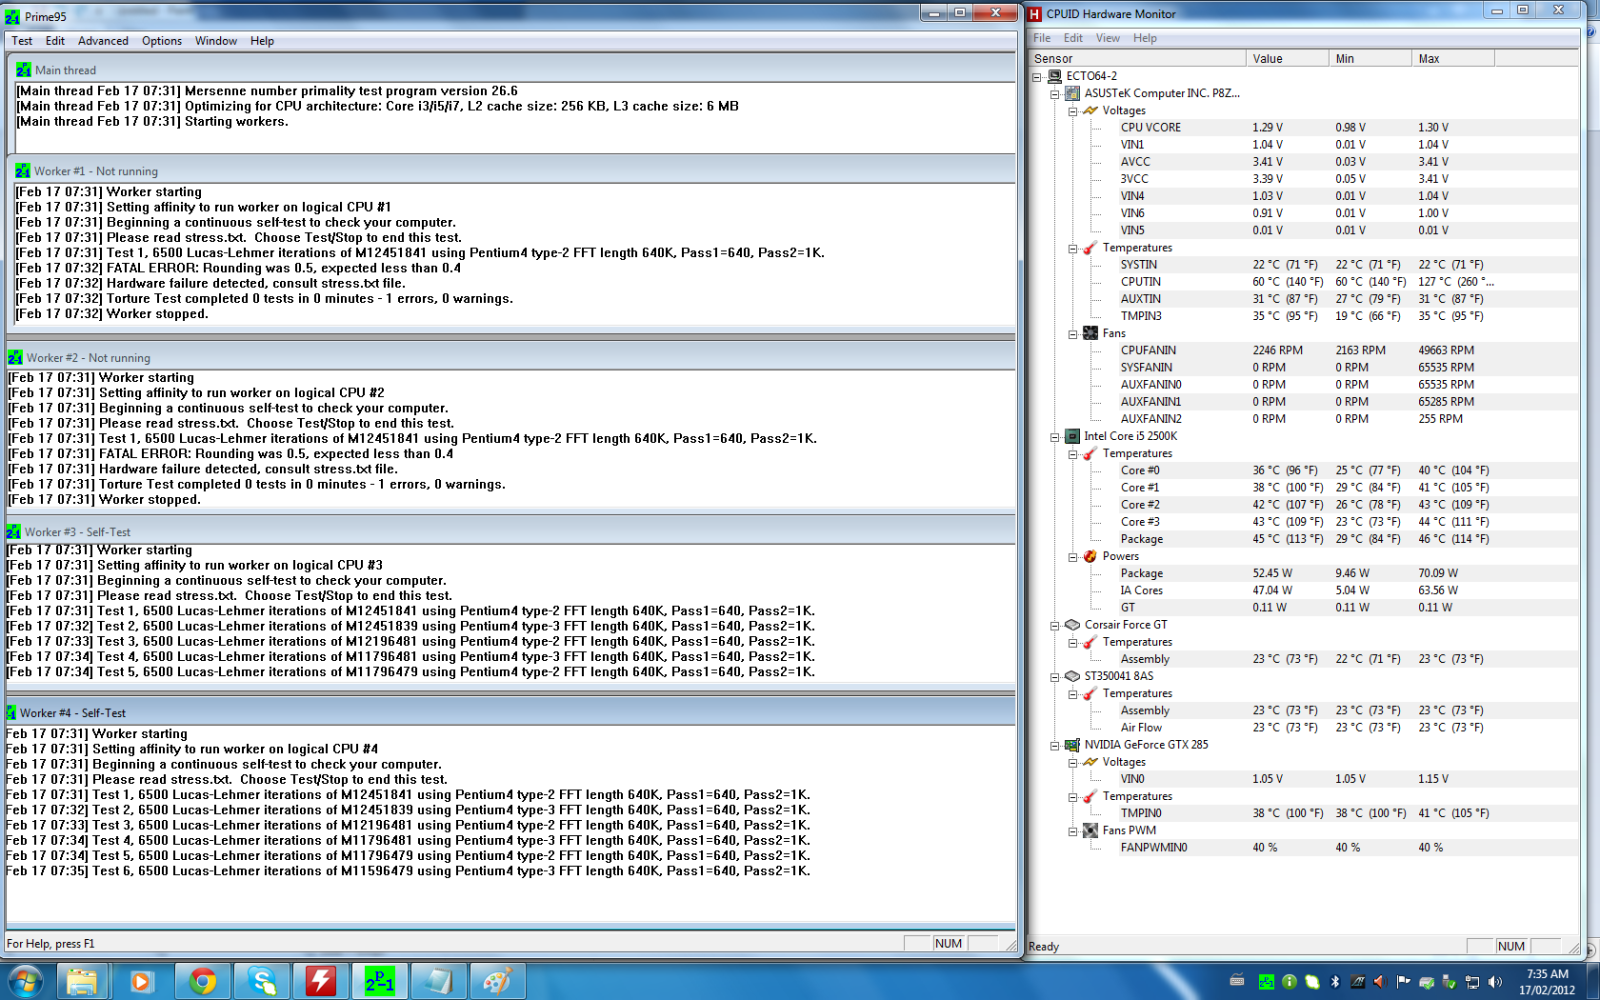1600x1000 pixels.
Task: Collapse the Voltages group under ASUSTeK
Action: tap(1073, 111)
